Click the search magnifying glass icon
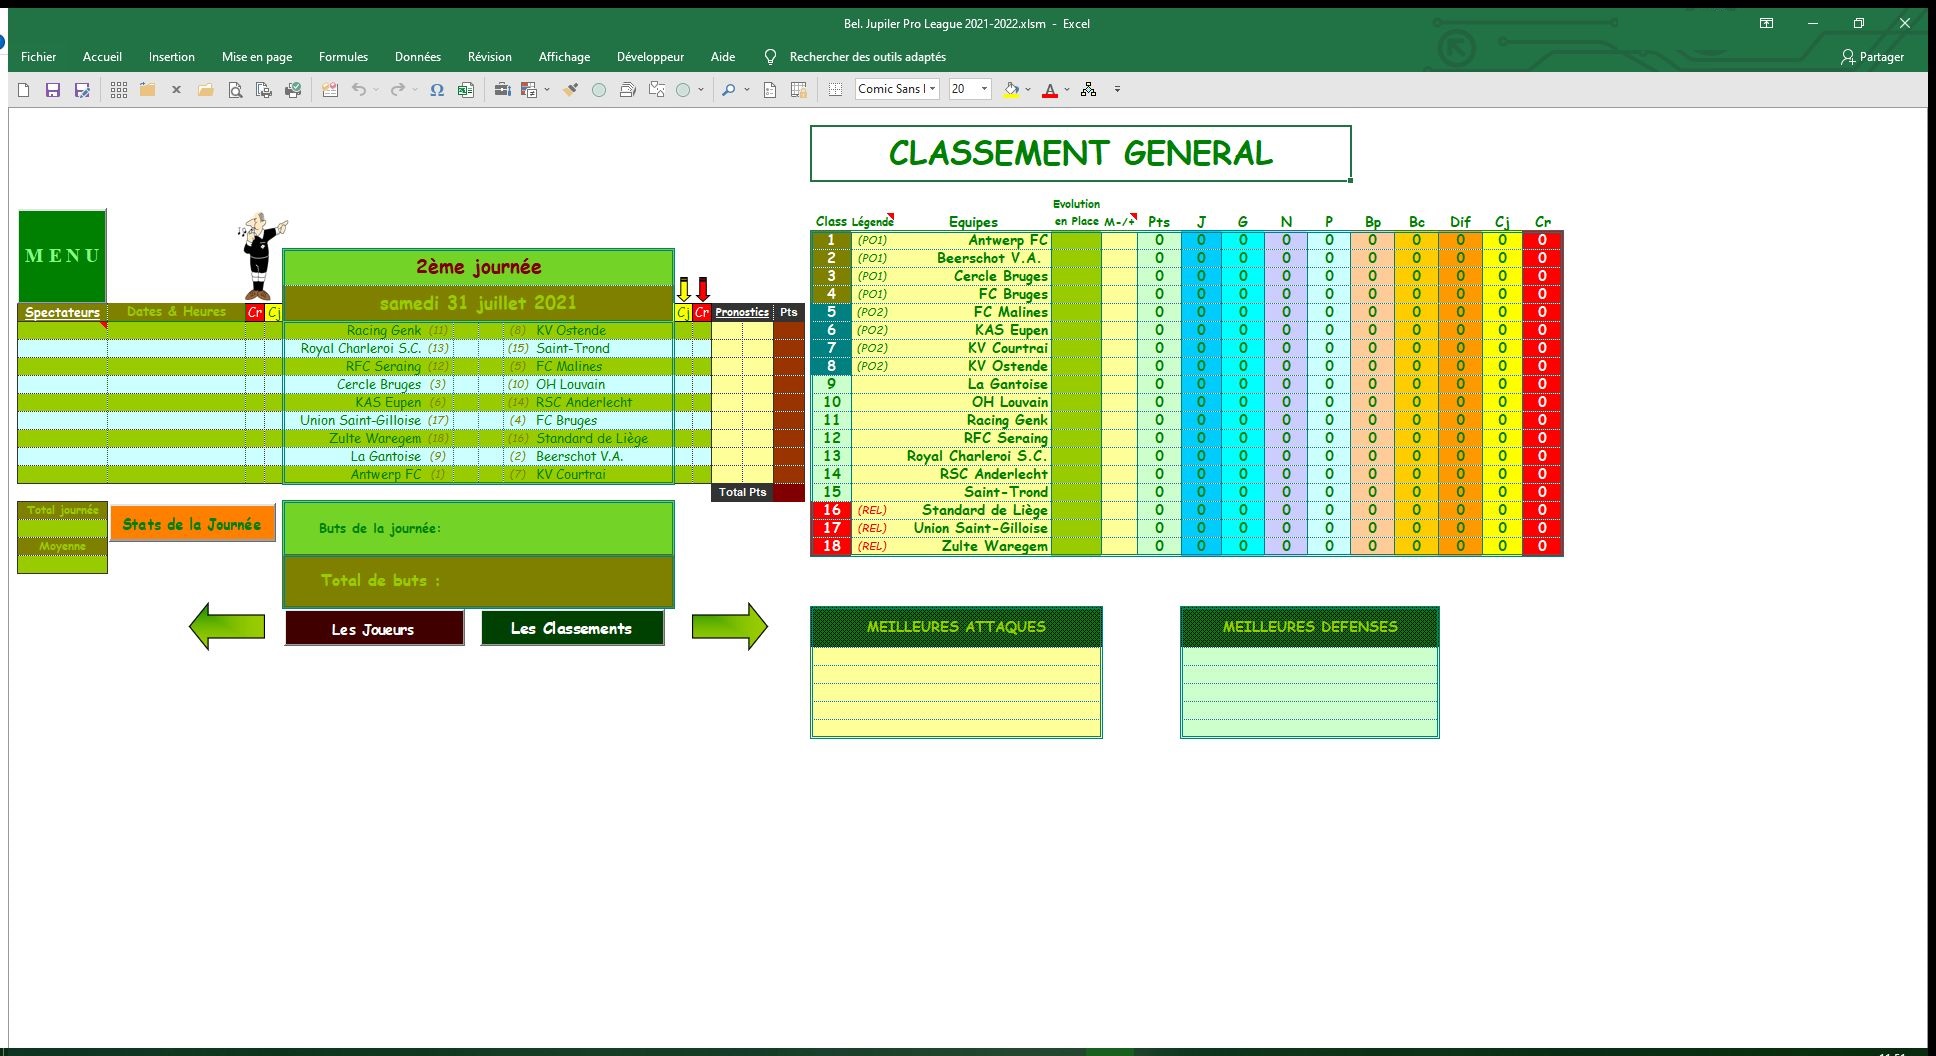Image resolution: width=1936 pixels, height=1056 pixels. coord(729,90)
